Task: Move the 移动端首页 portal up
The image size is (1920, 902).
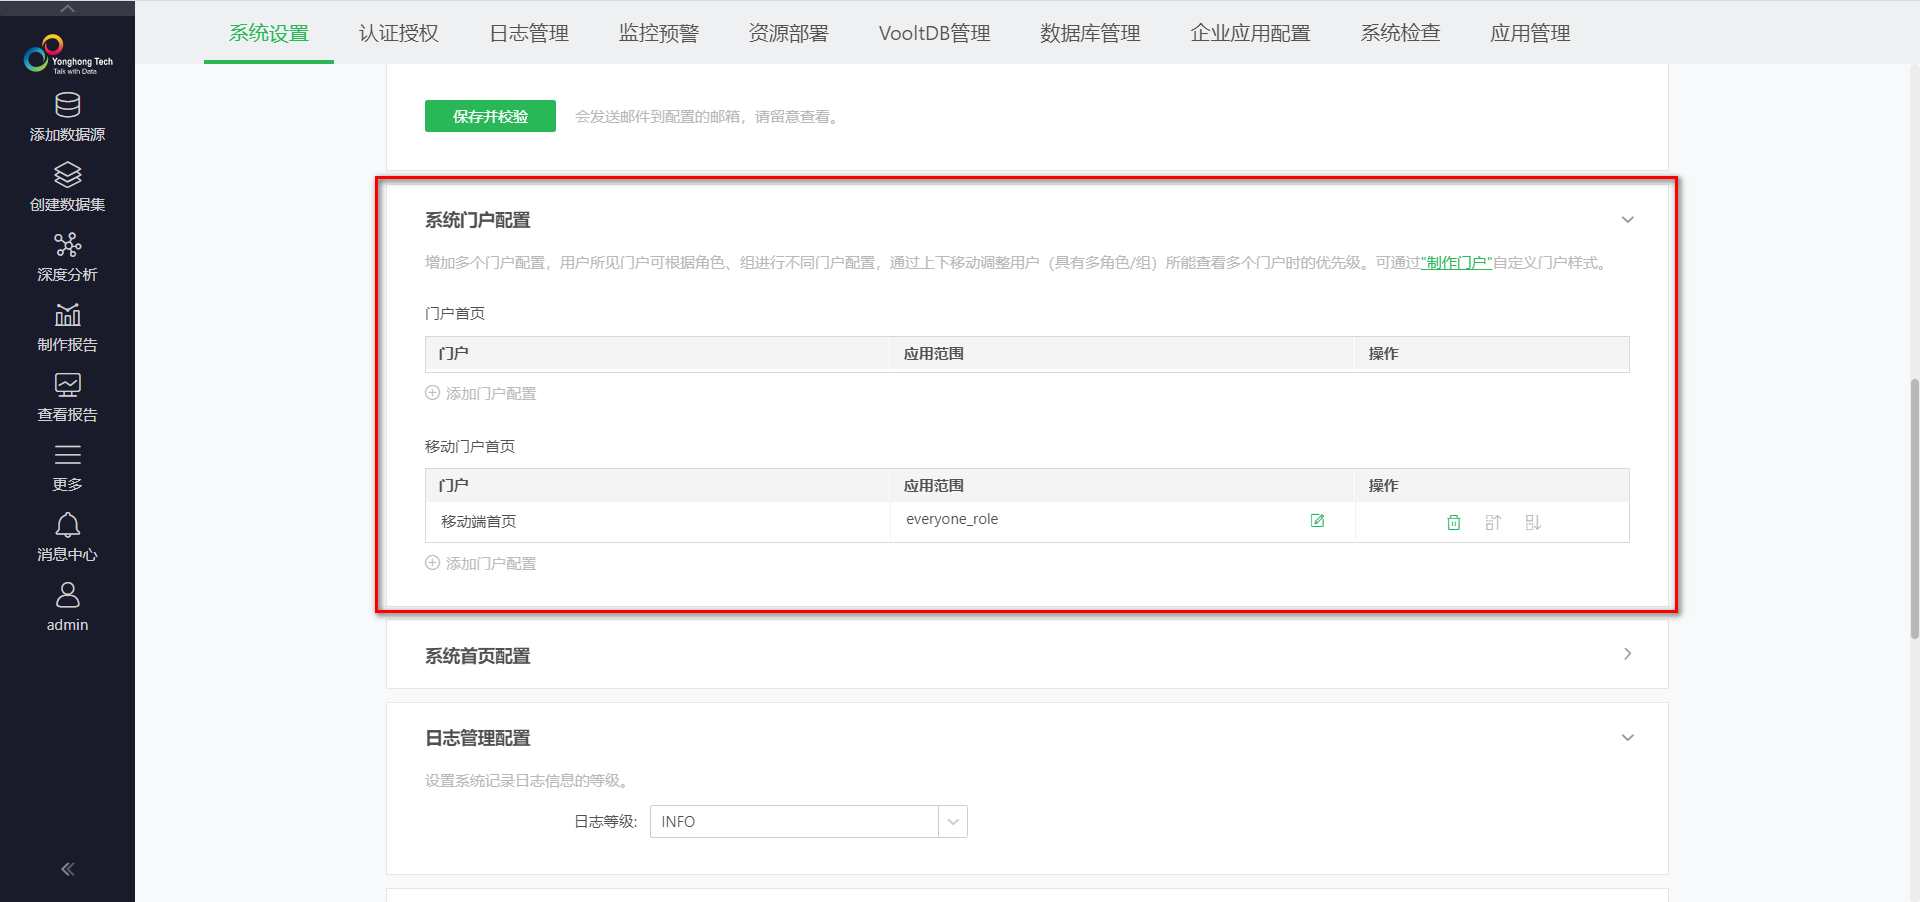Action: point(1493,522)
